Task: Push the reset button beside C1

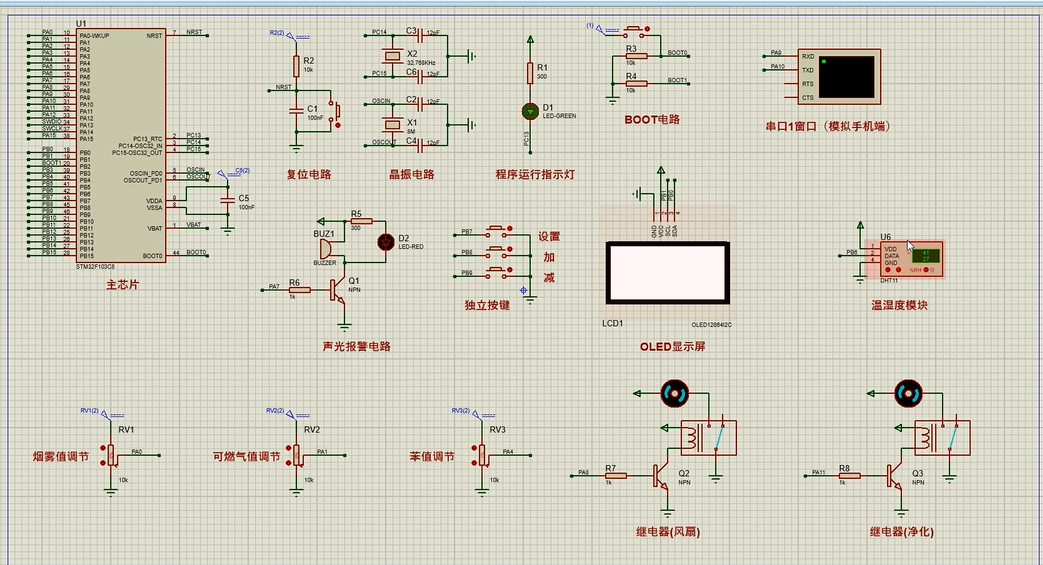Action: [335, 111]
